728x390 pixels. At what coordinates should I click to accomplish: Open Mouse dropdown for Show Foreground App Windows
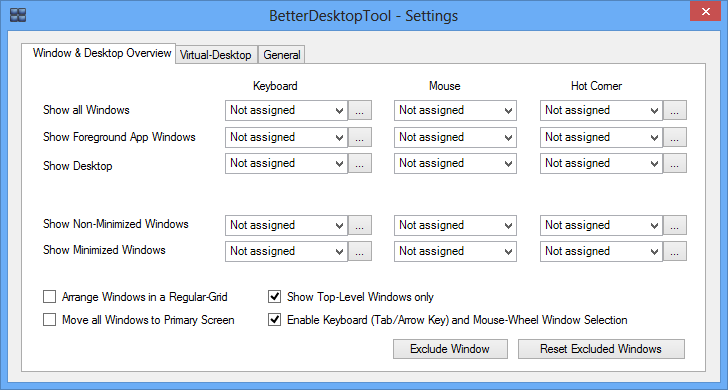tap(455, 137)
